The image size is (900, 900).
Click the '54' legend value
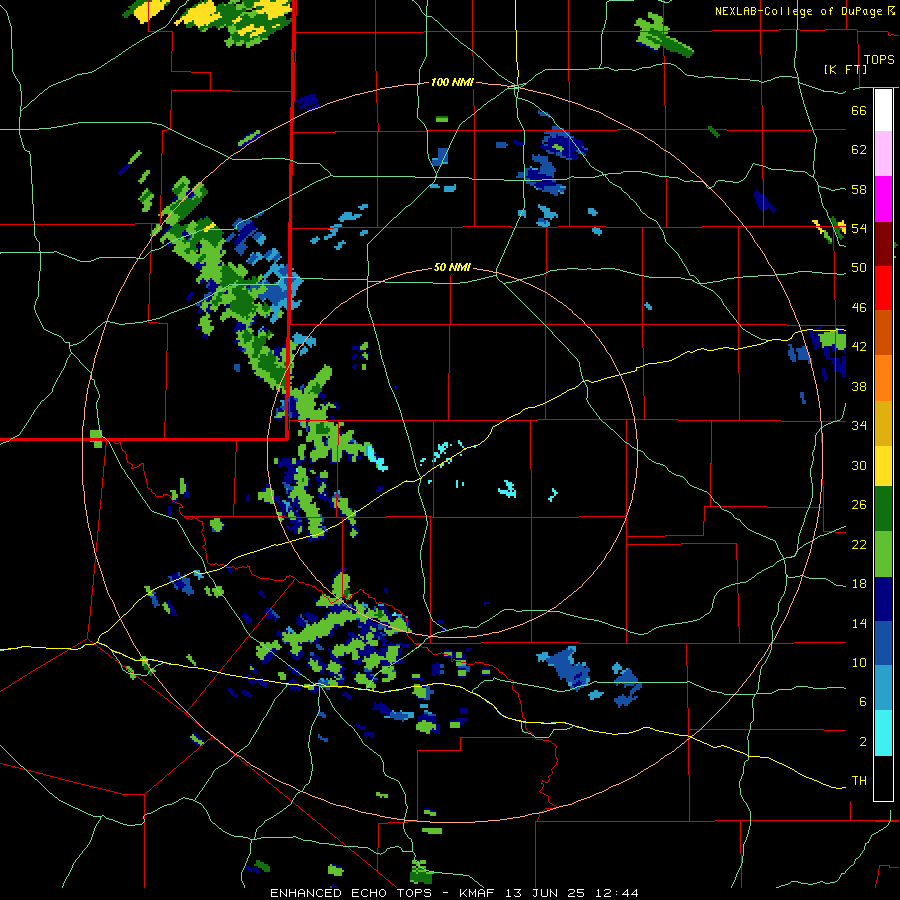pyautogui.click(x=859, y=228)
